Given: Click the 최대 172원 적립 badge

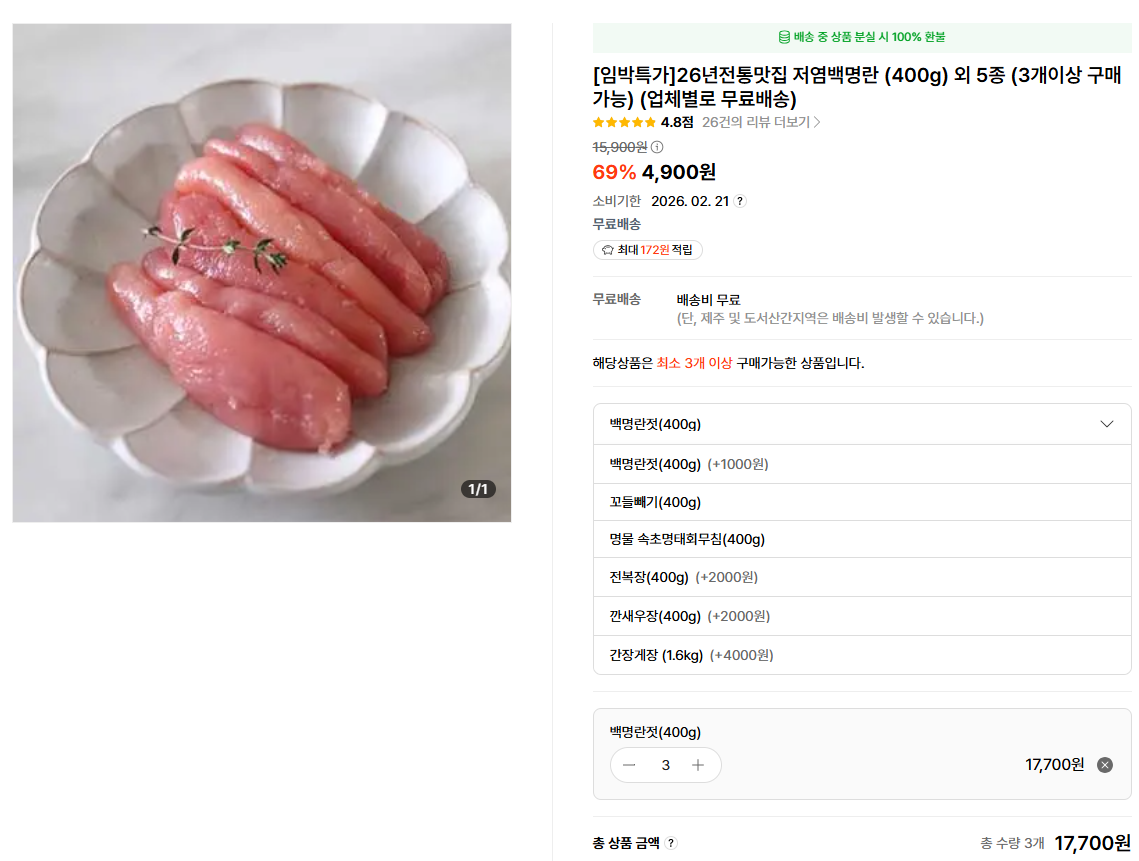Looking at the screenshot, I should (648, 250).
